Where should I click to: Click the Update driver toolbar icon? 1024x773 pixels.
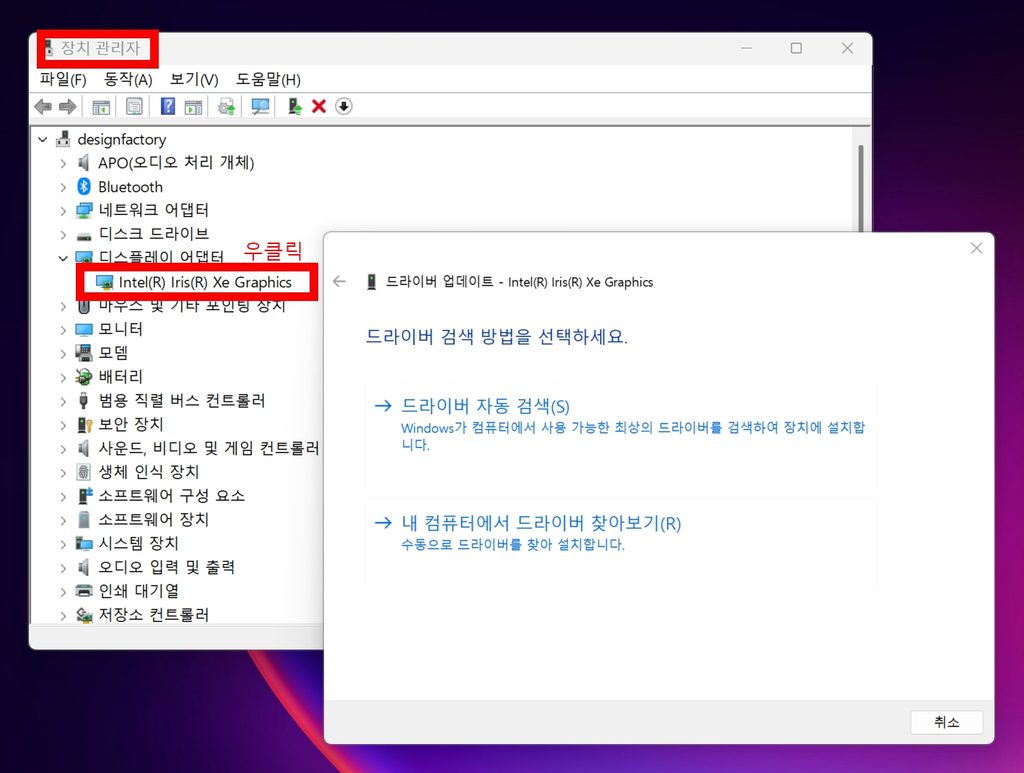[227, 106]
